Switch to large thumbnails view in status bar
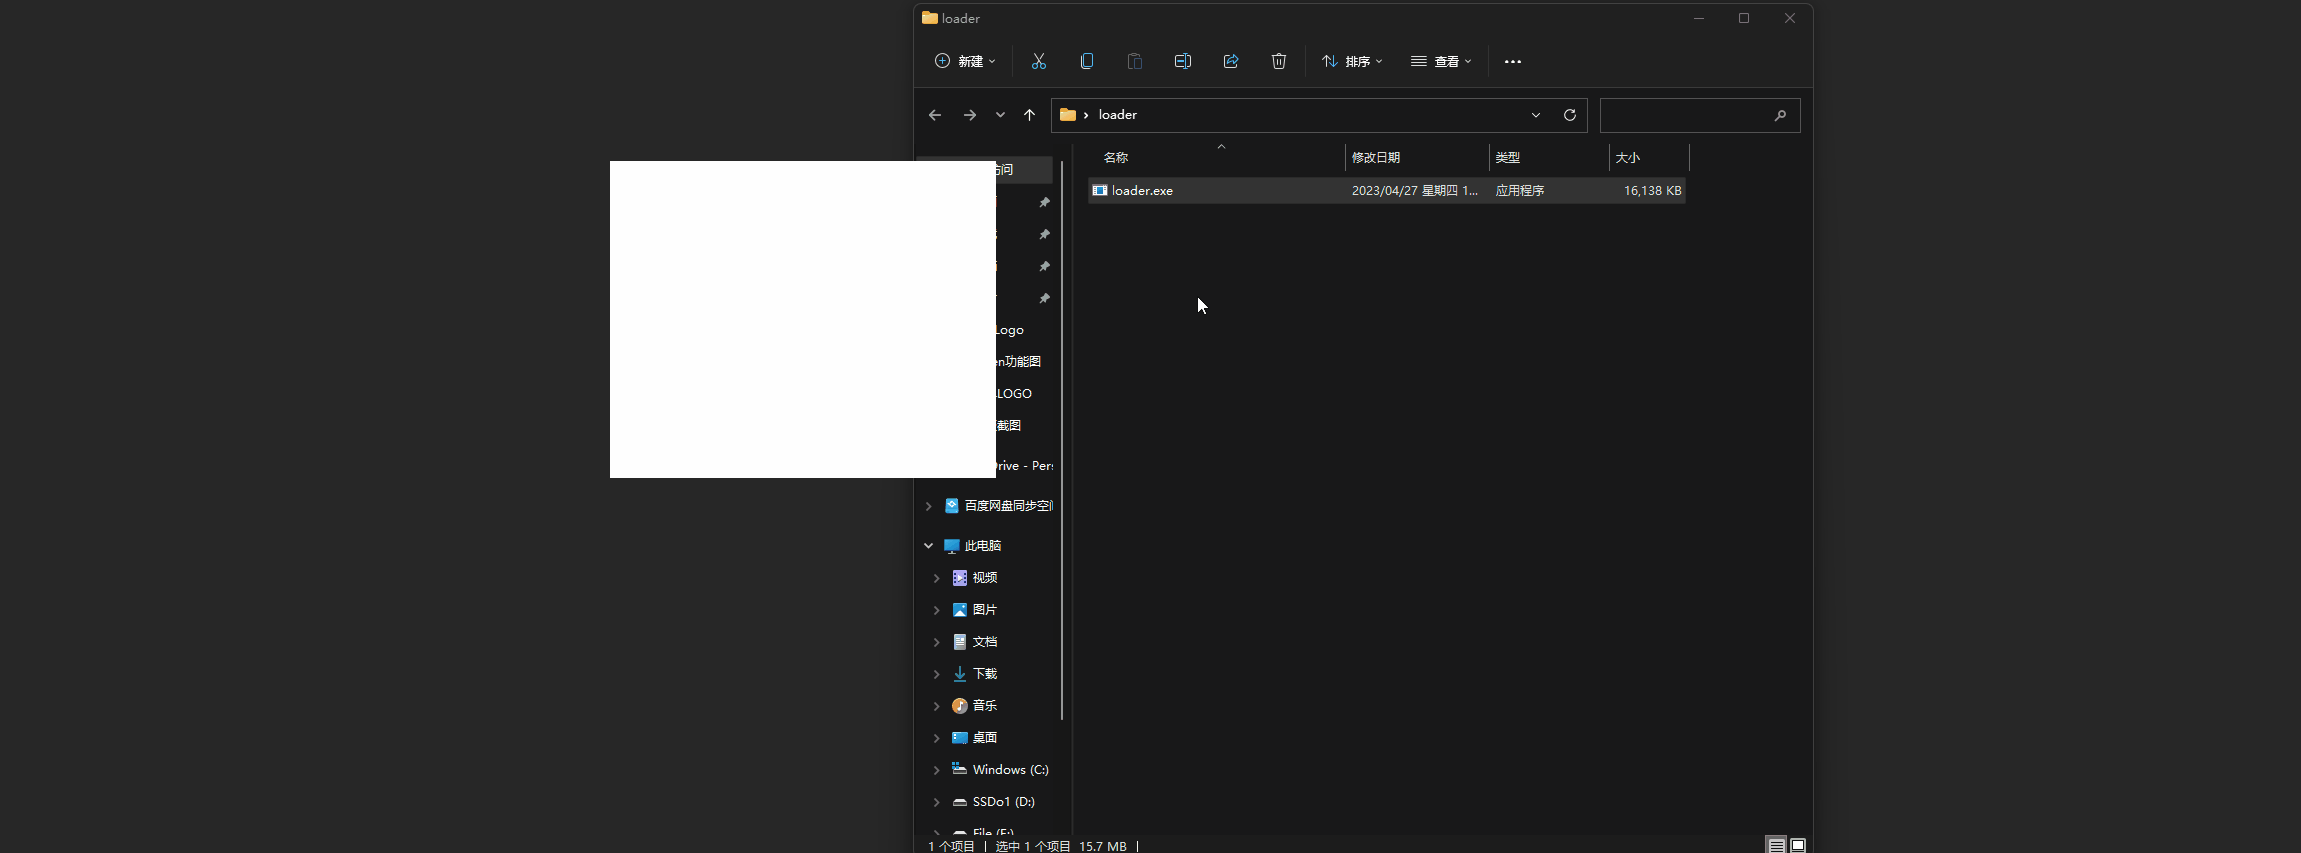This screenshot has width=2301, height=853. pos(1798,846)
